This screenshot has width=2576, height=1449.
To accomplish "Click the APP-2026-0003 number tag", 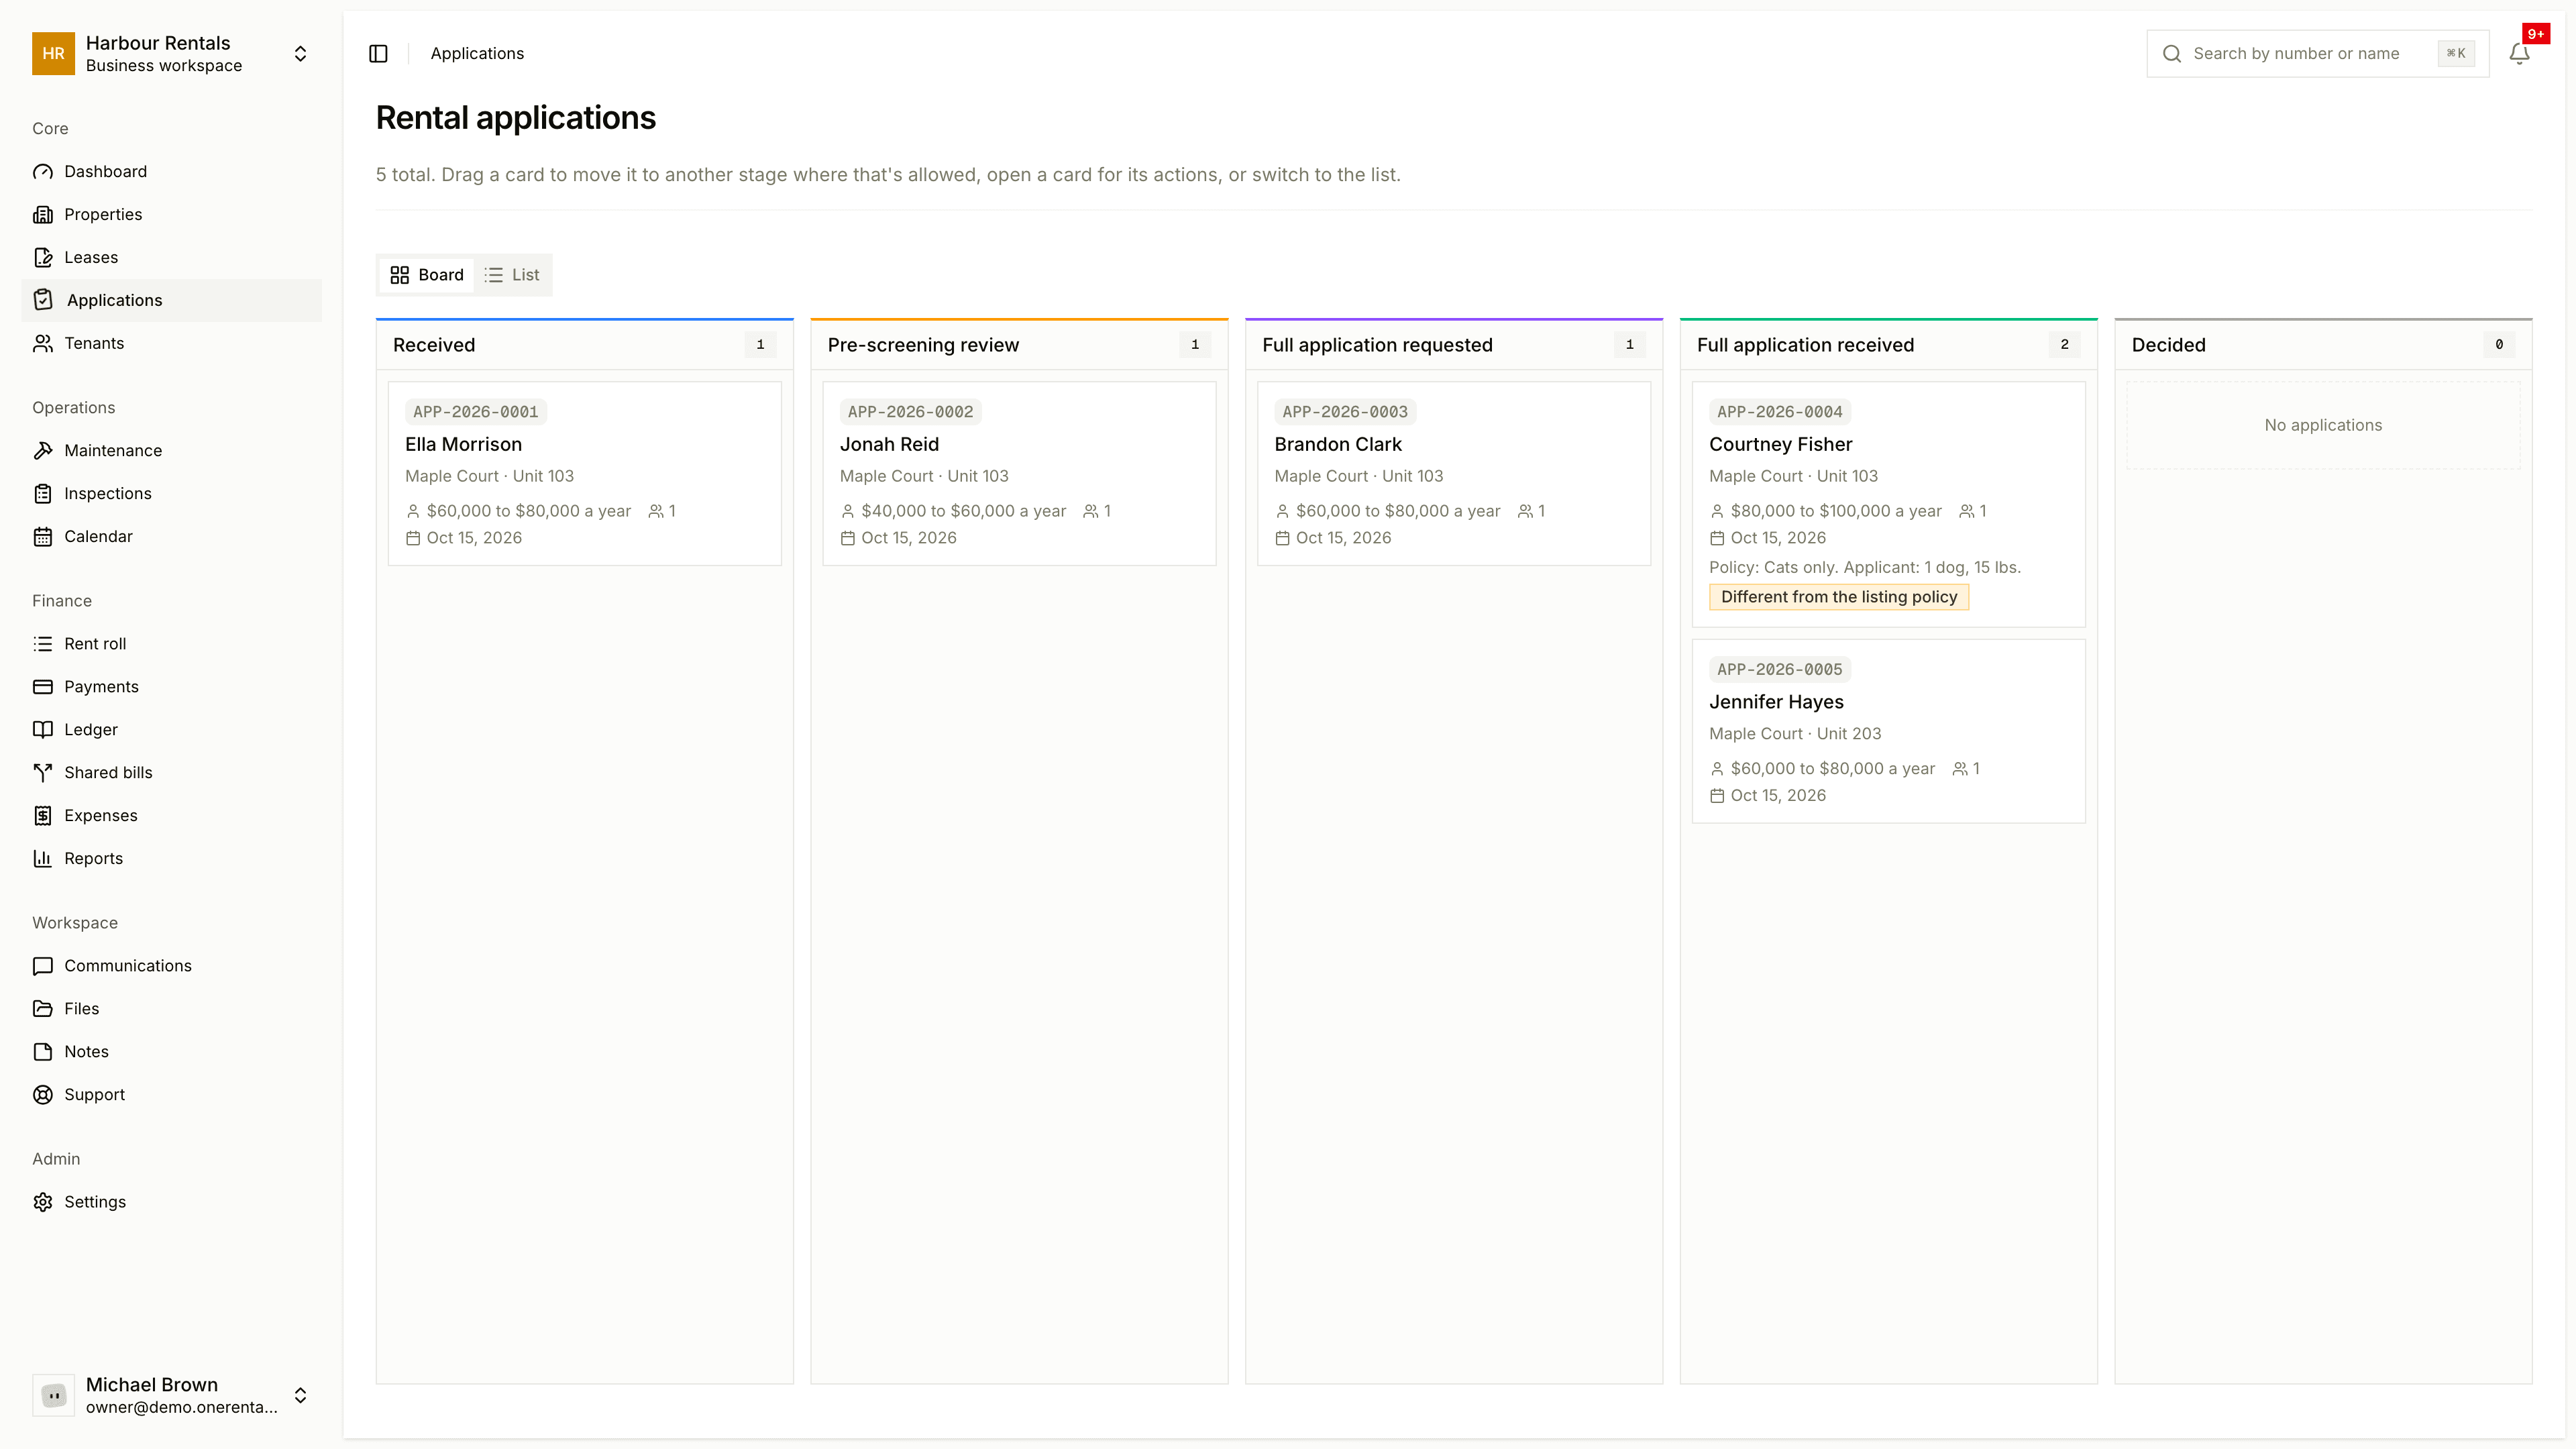I will pyautogui.click(x=1345, y=412).
